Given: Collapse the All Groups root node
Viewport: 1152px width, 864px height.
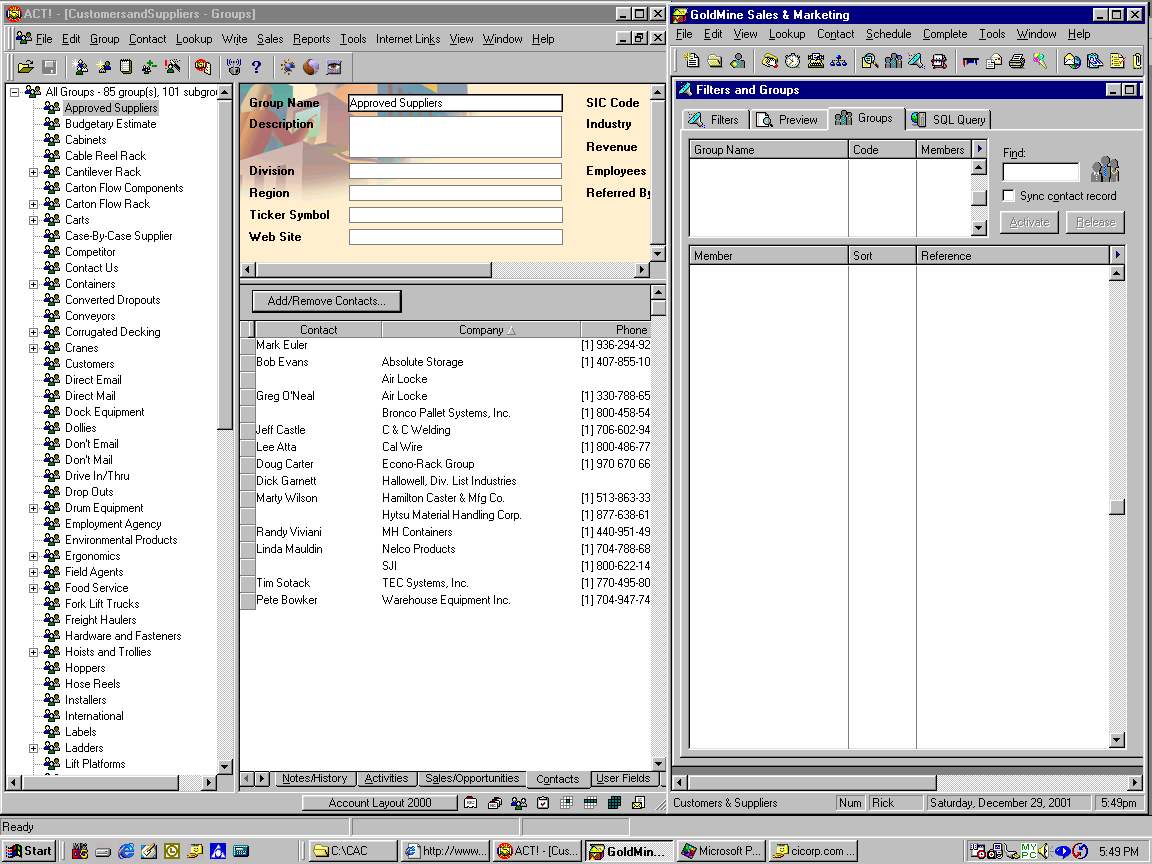Looking at the screenshot, I should 15,92.
